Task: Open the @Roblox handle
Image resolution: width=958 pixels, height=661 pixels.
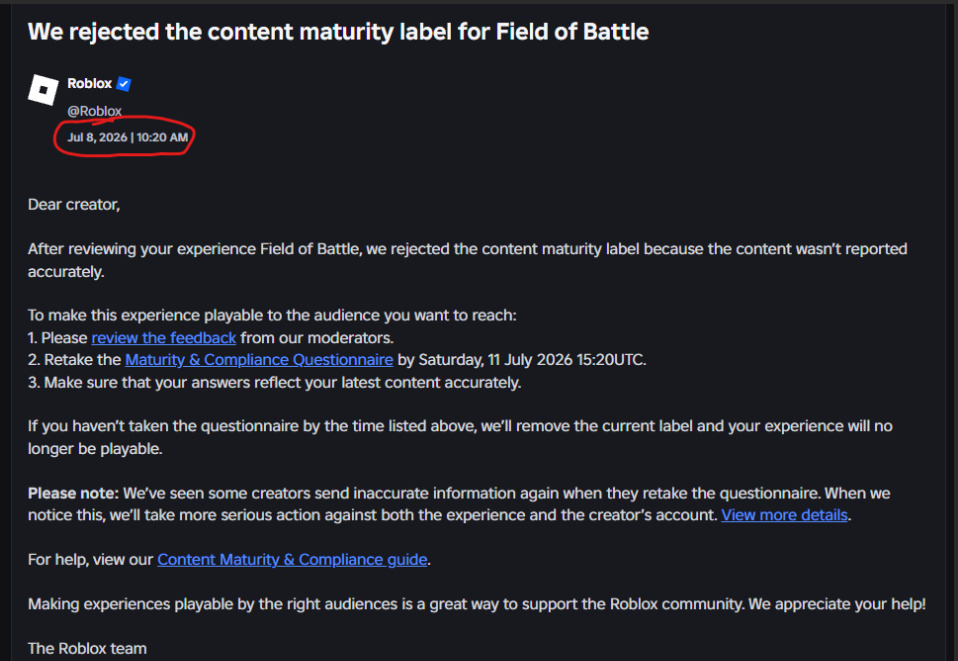Action: click(x=94, y=111)
